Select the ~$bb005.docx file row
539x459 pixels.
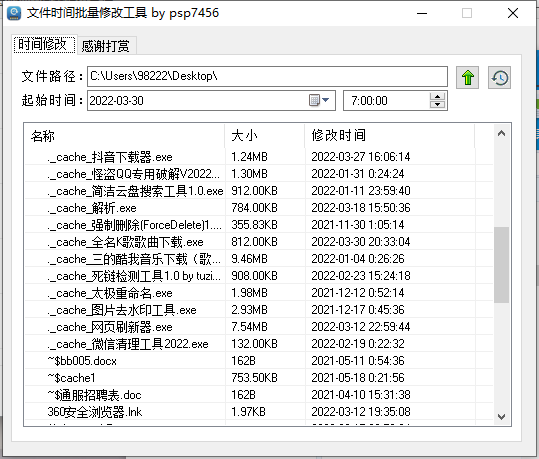259,361
